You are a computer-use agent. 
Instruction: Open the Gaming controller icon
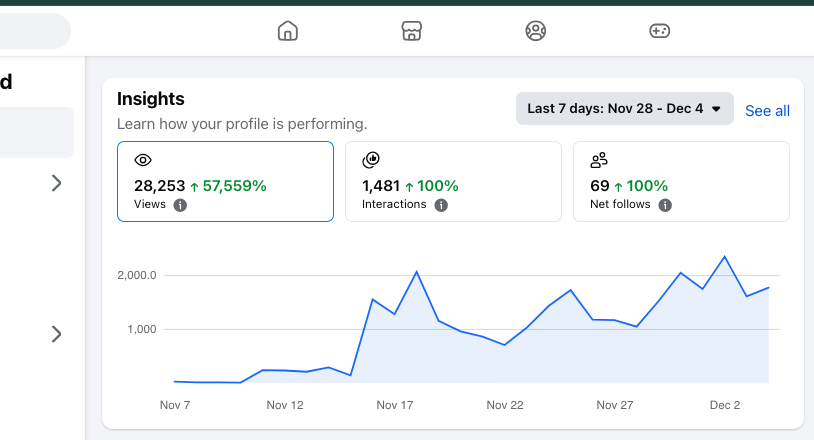[x=659, y=31]
